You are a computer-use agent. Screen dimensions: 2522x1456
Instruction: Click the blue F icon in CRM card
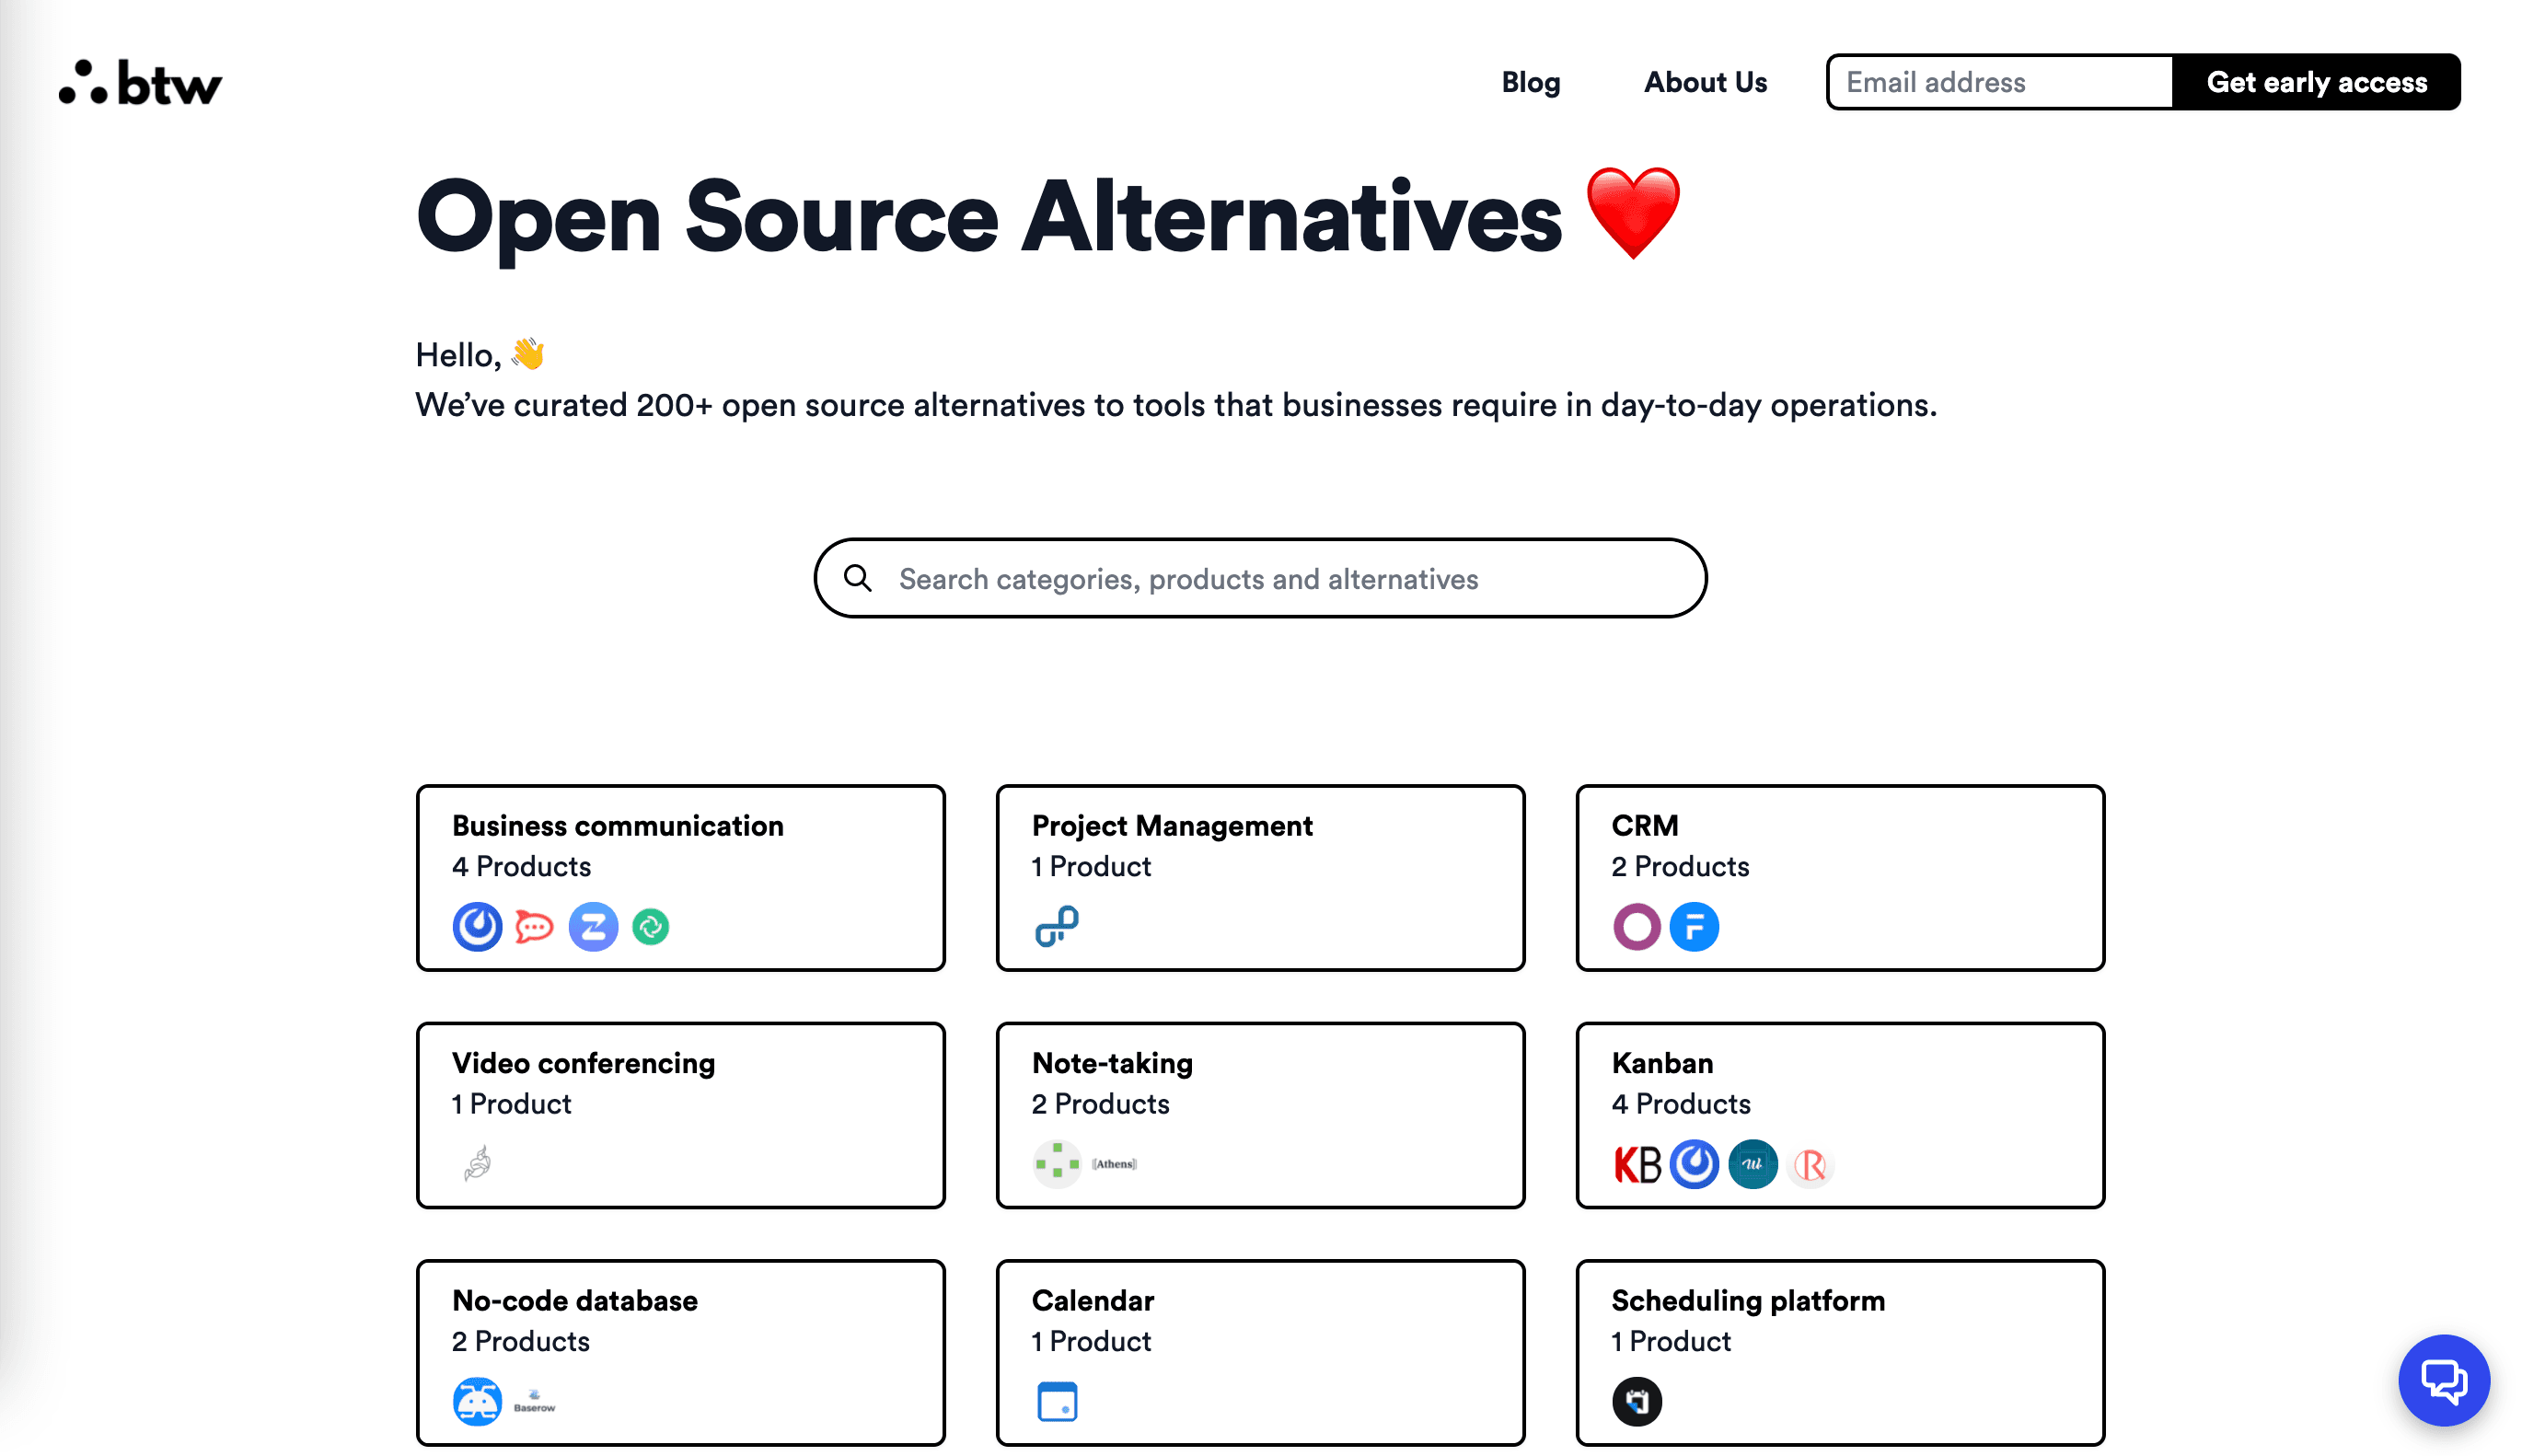[x=1693, y=927]
